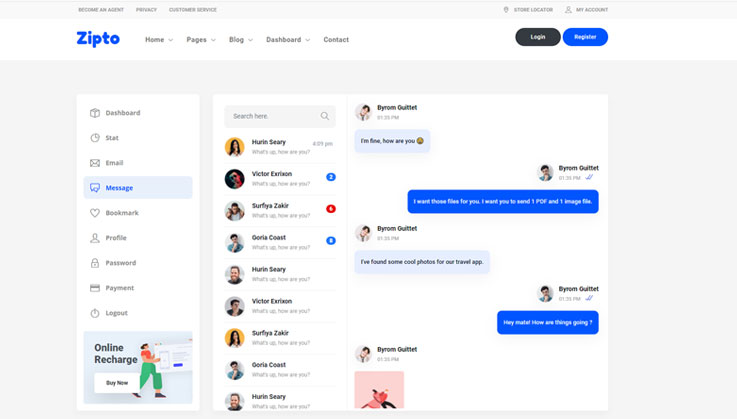Open the Dashboard dropdown in top navigation
737x419 pixels.
287,40
